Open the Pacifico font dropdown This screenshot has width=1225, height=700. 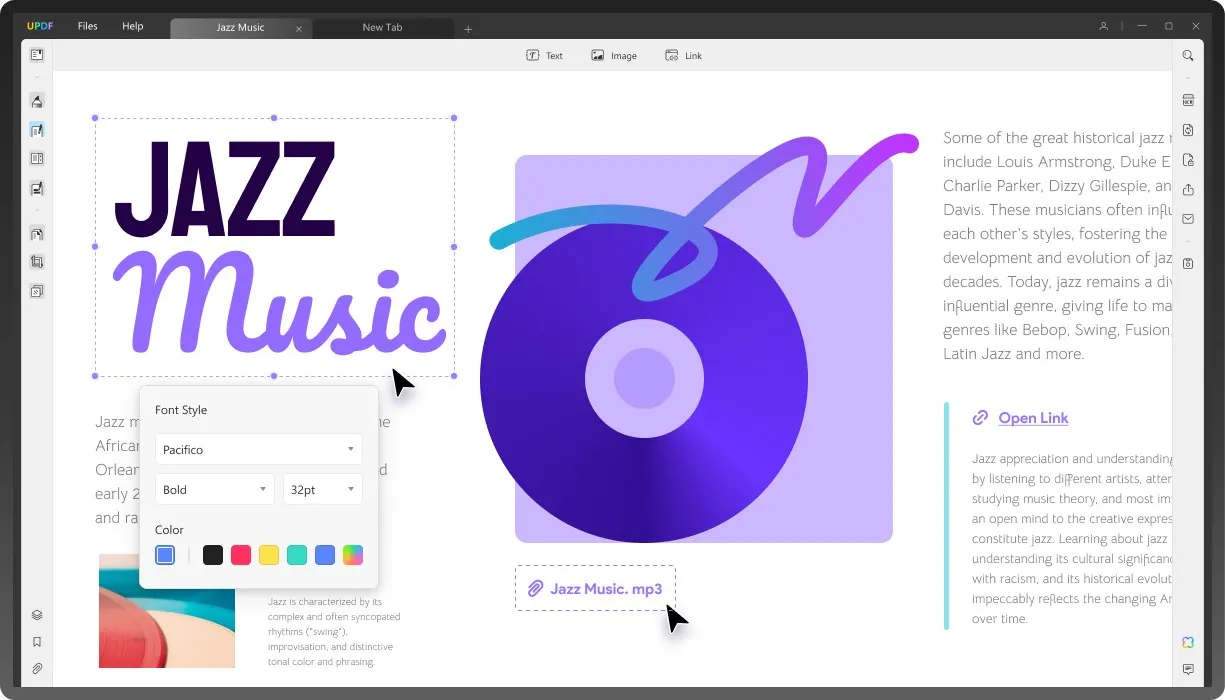point(259,449)
